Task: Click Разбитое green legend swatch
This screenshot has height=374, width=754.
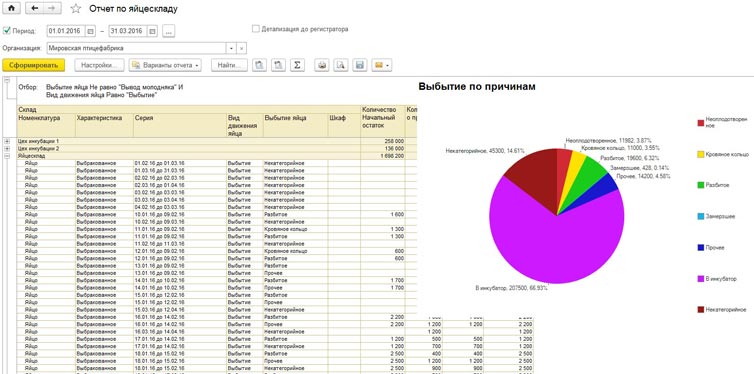Action: click(701, 185)
